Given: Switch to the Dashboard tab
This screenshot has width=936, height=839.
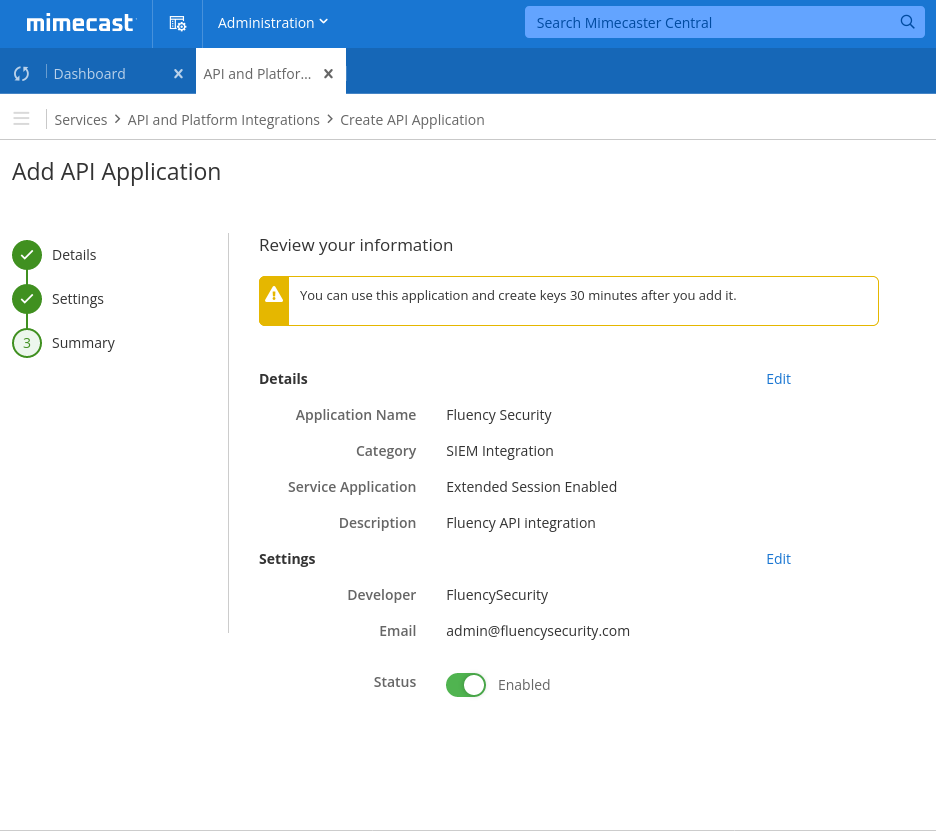Looking at the screenshot, I should click(90, 73).
